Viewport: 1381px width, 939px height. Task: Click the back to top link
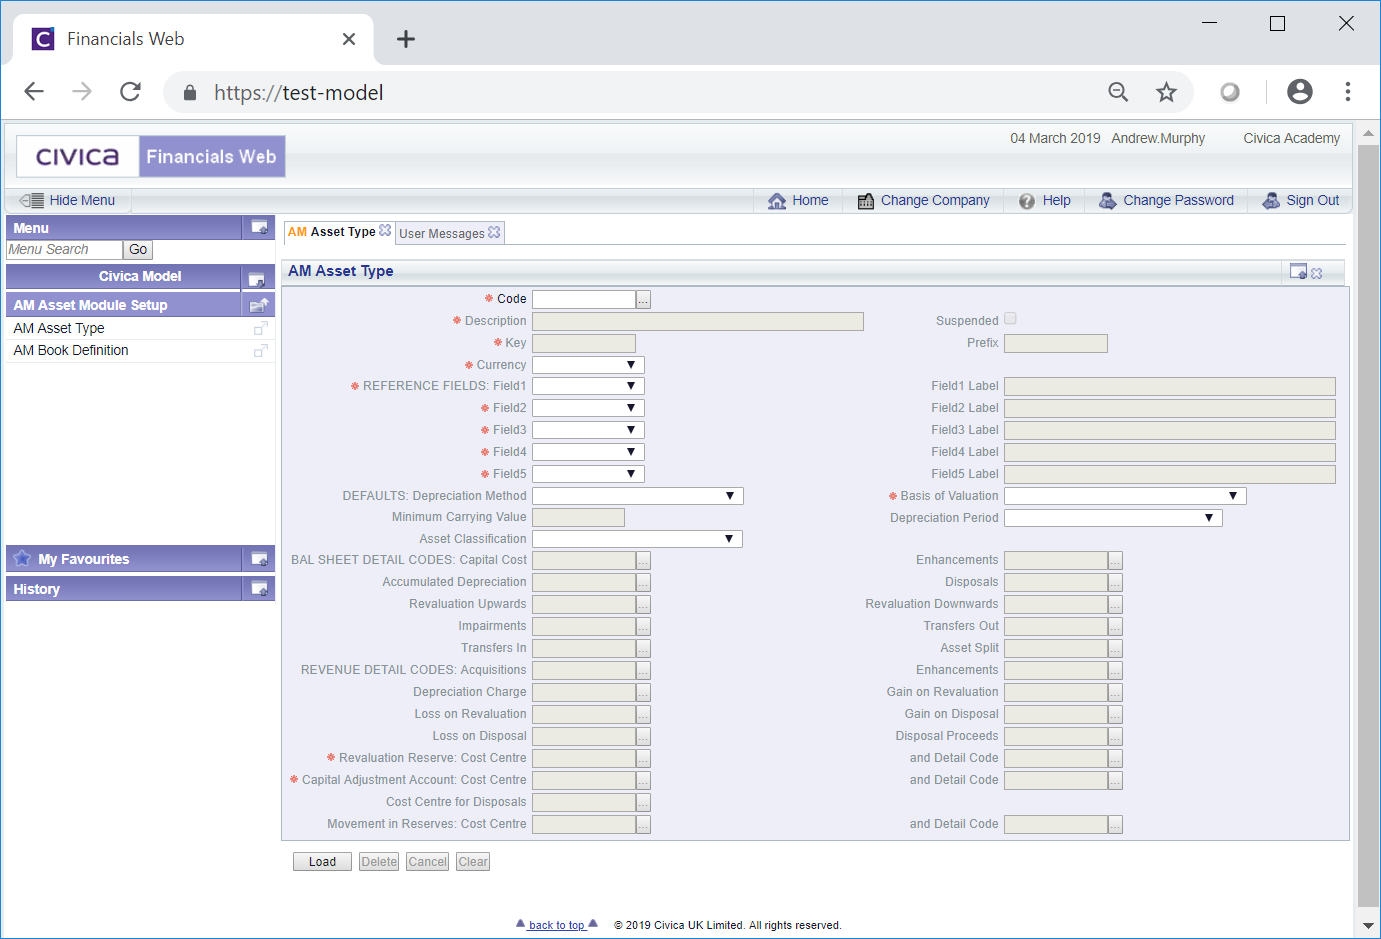pos(556,925)
